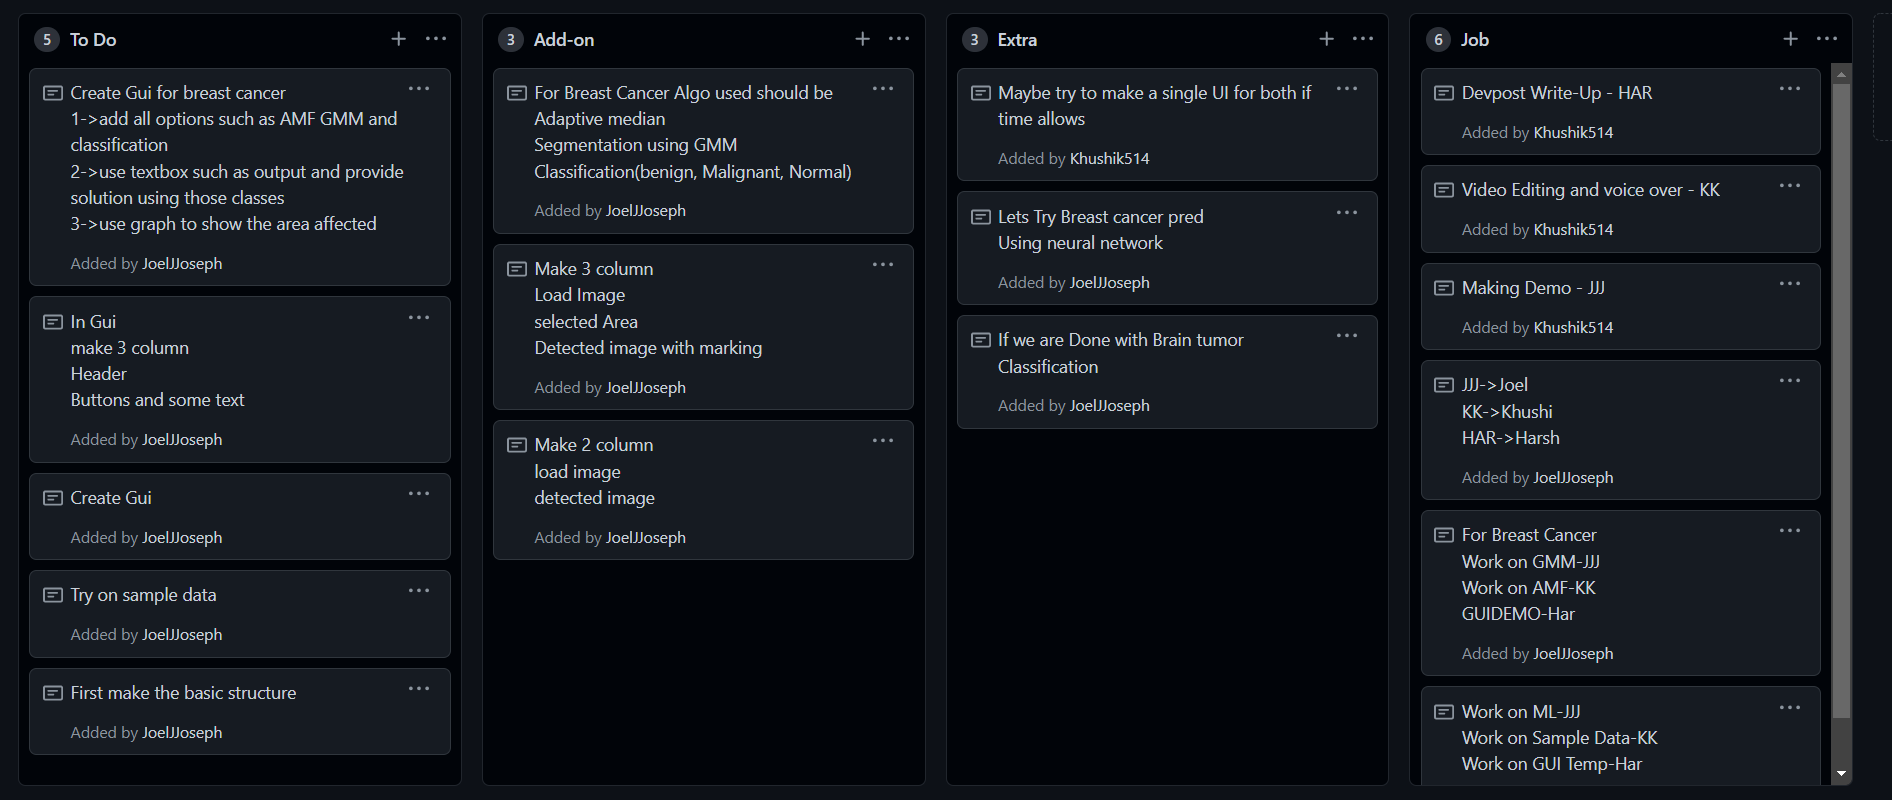Open Extra column three-dot menu
The width and height of the screenshot is (1892, 800).
click(1363, 39)
